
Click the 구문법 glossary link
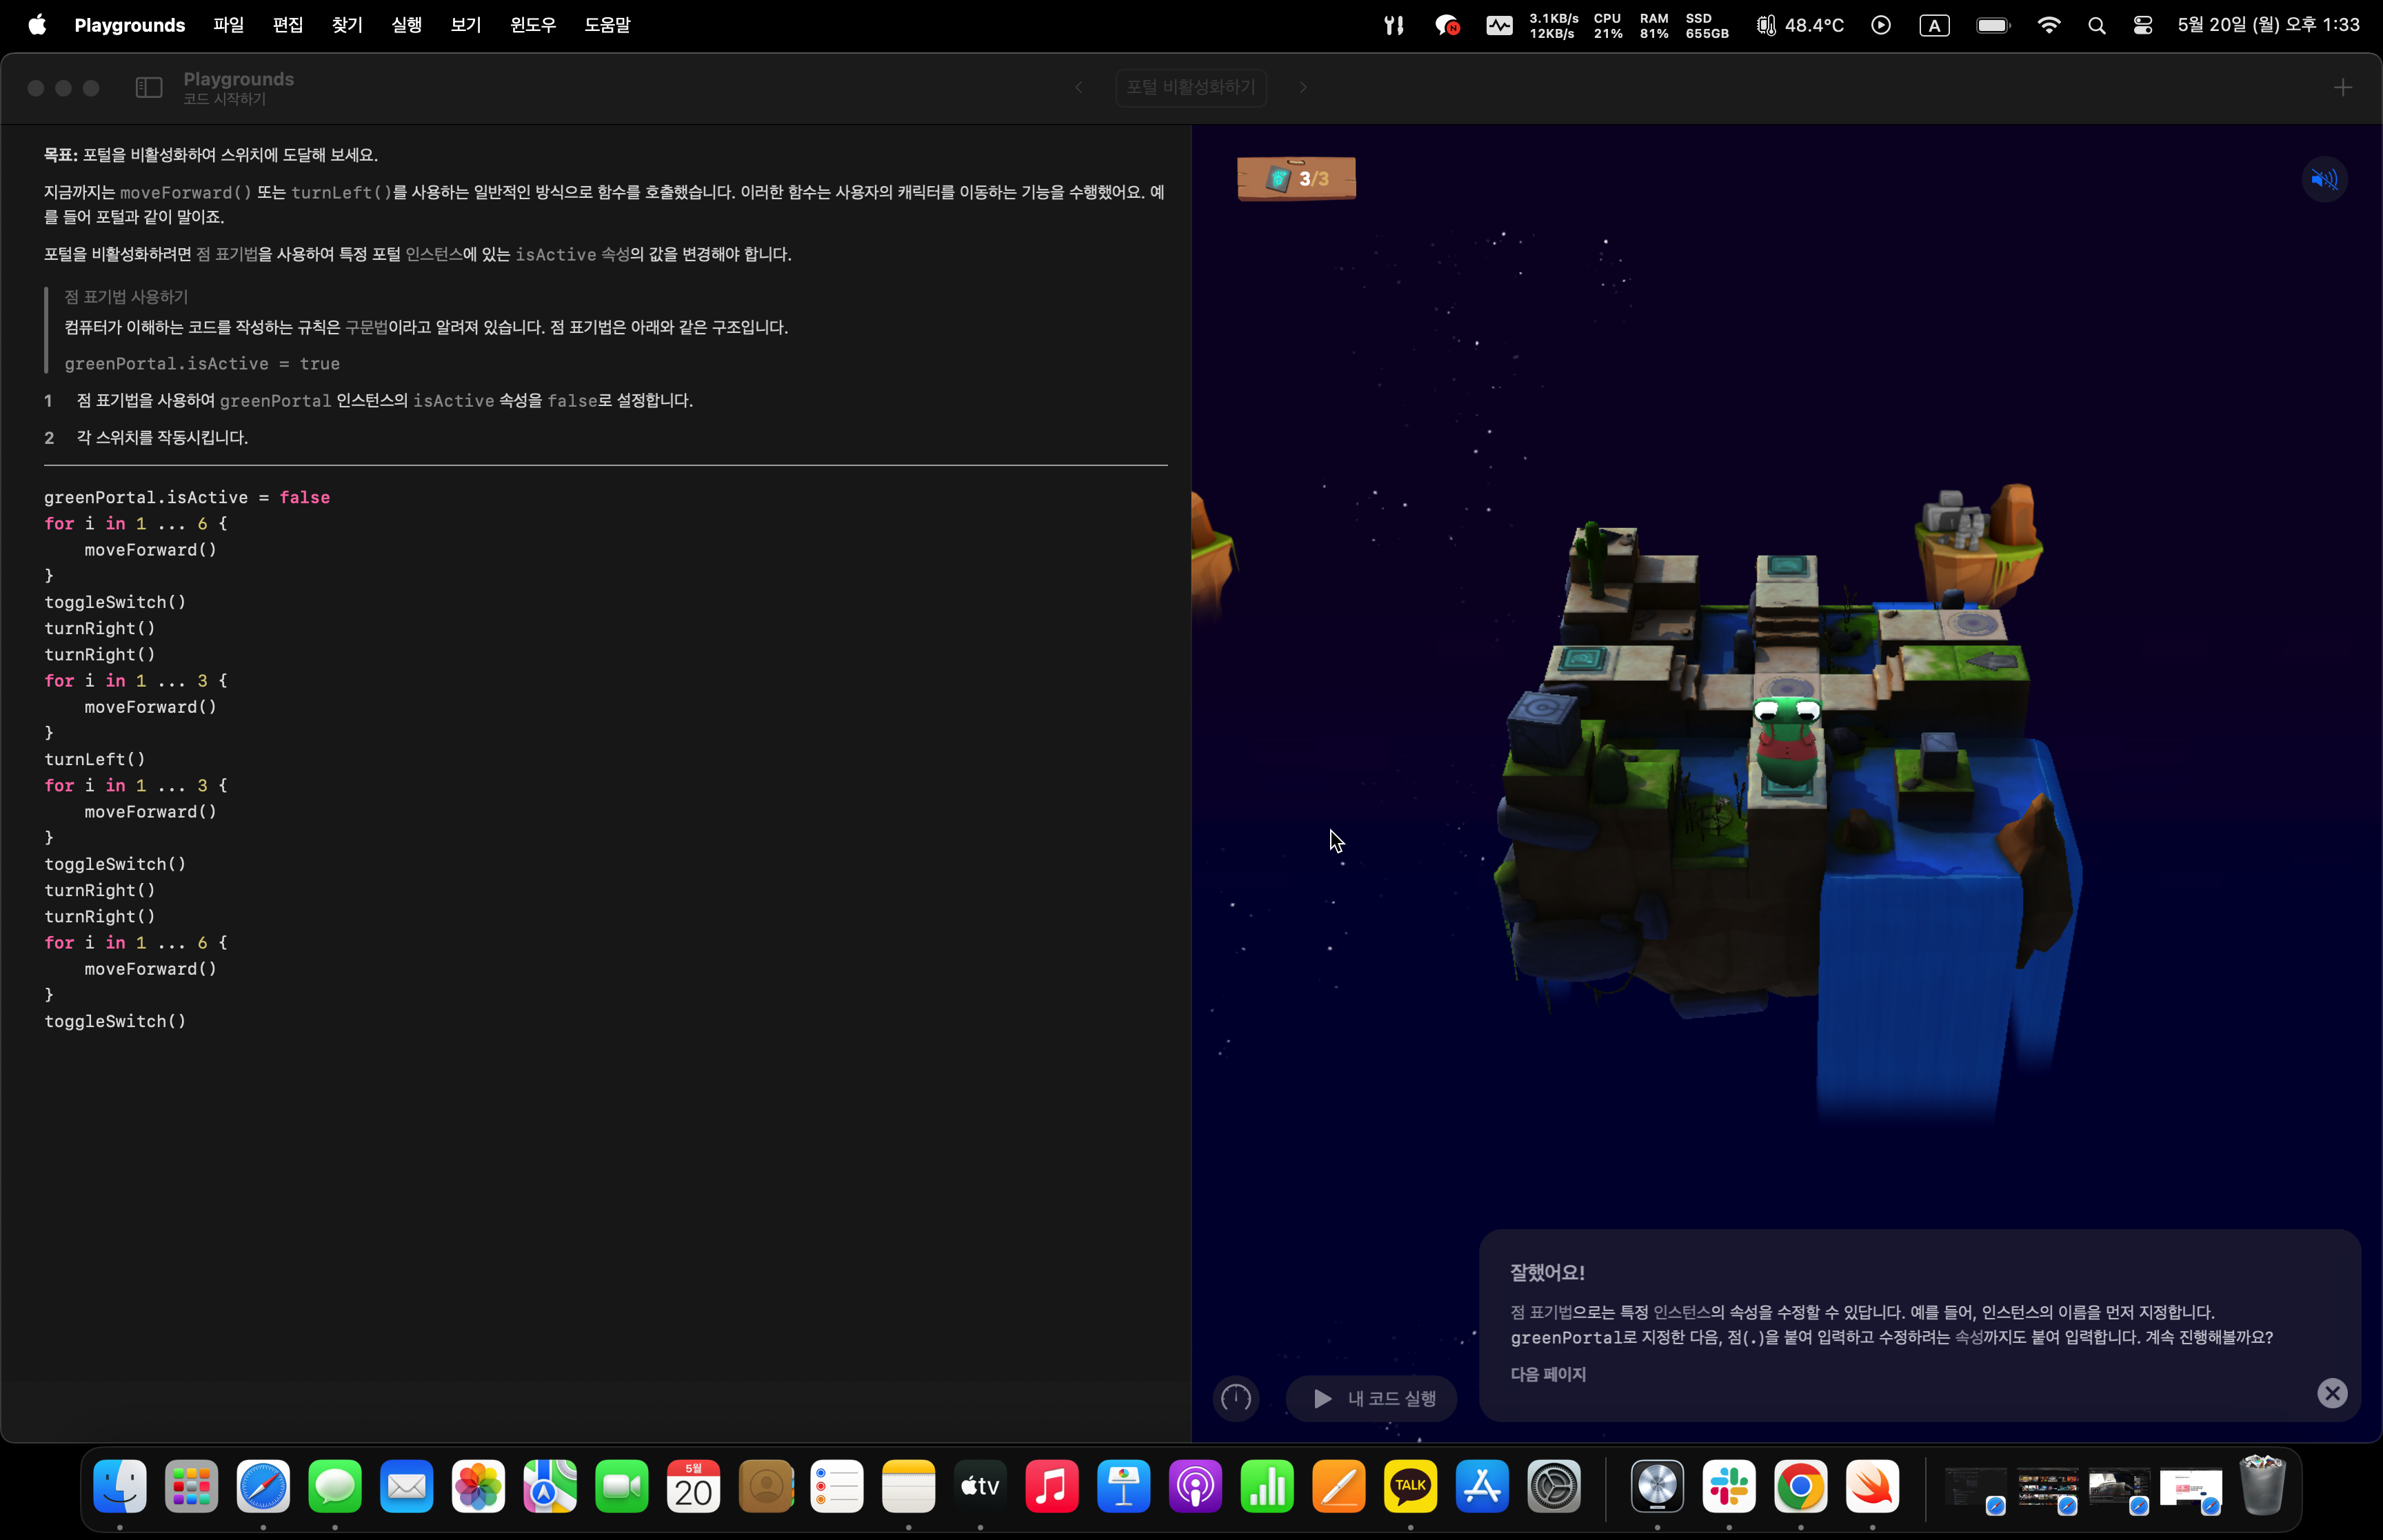367,327
